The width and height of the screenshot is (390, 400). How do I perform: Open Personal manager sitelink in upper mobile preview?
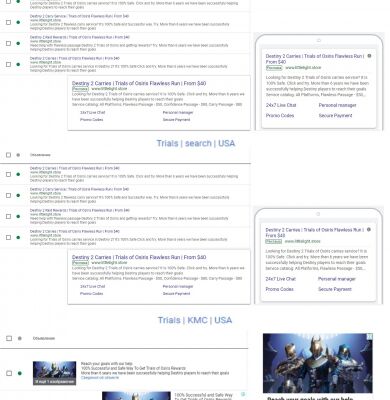pos(337,105)
